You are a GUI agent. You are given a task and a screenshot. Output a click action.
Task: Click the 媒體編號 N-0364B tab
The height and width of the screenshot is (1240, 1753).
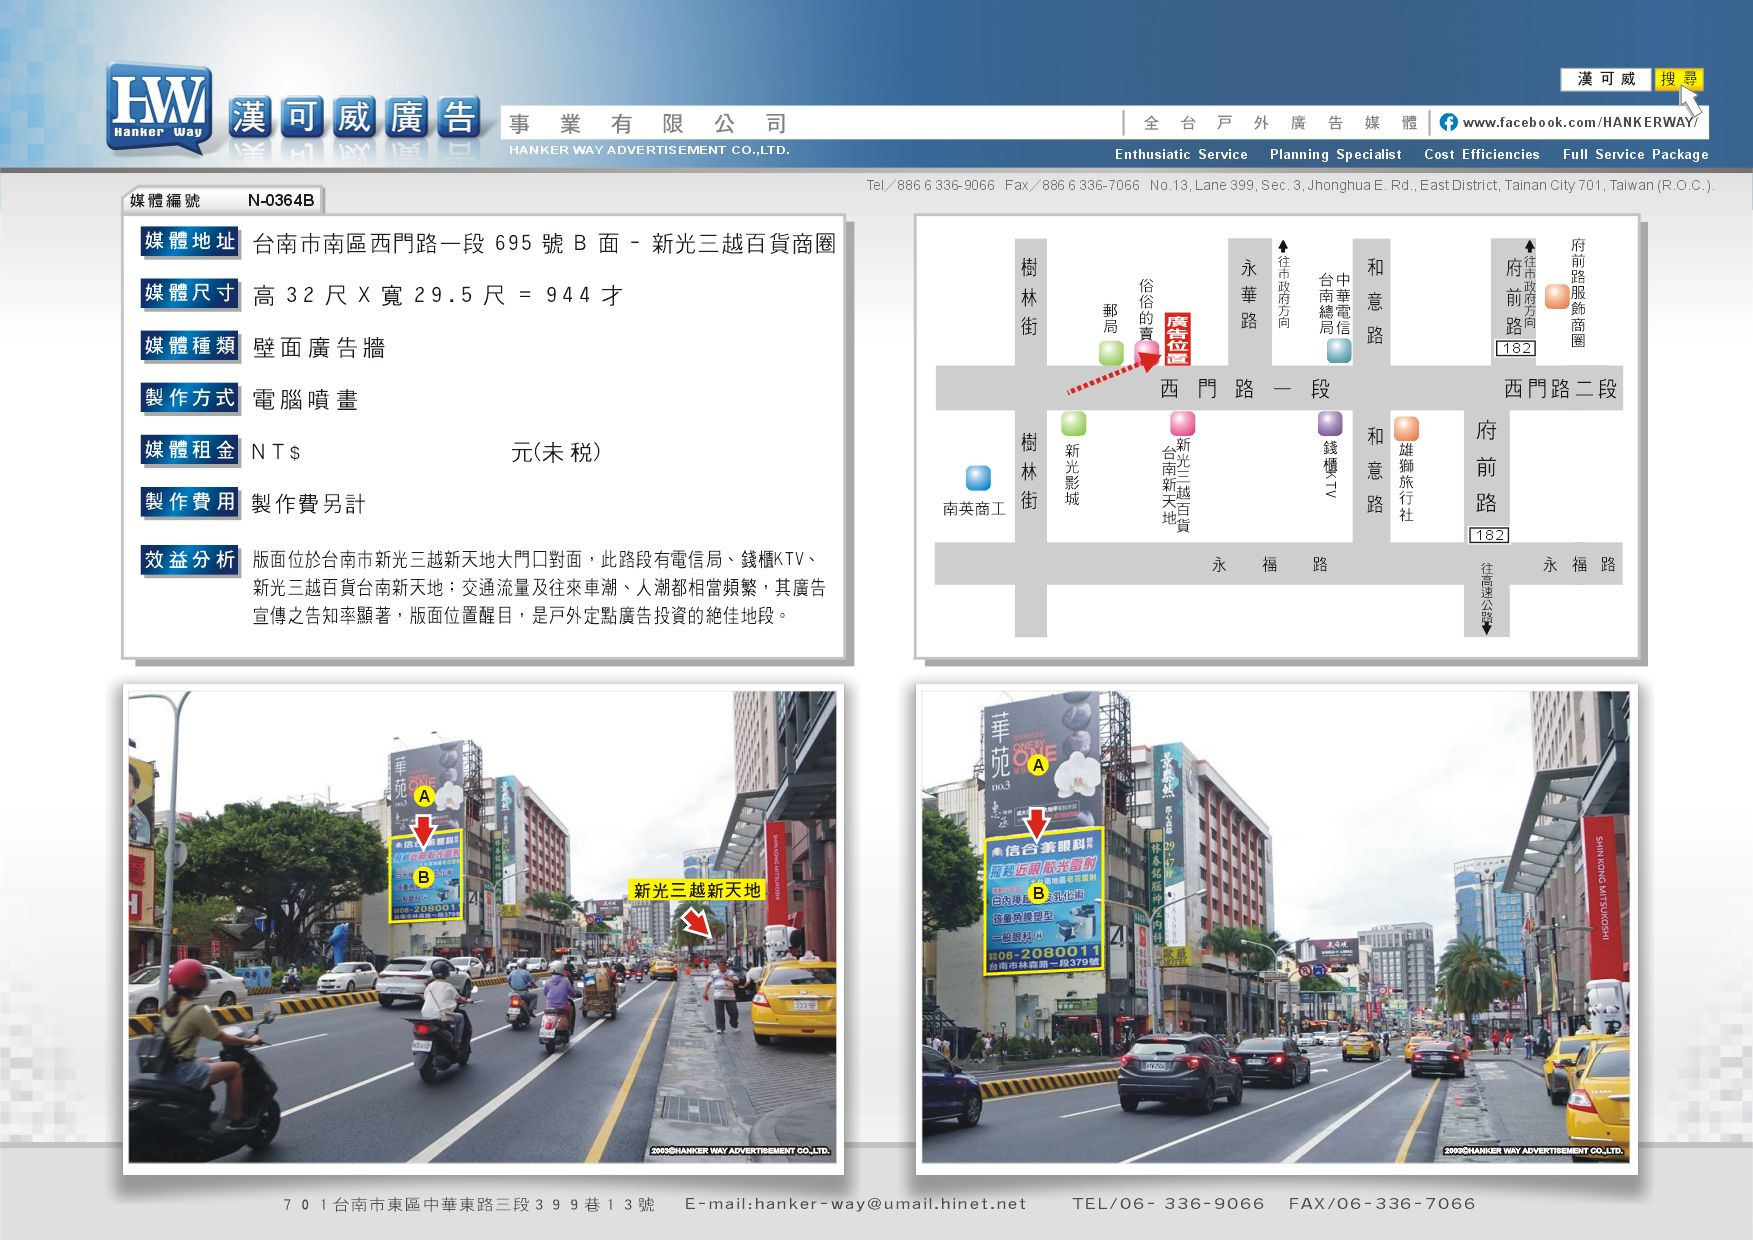(223, 200)
